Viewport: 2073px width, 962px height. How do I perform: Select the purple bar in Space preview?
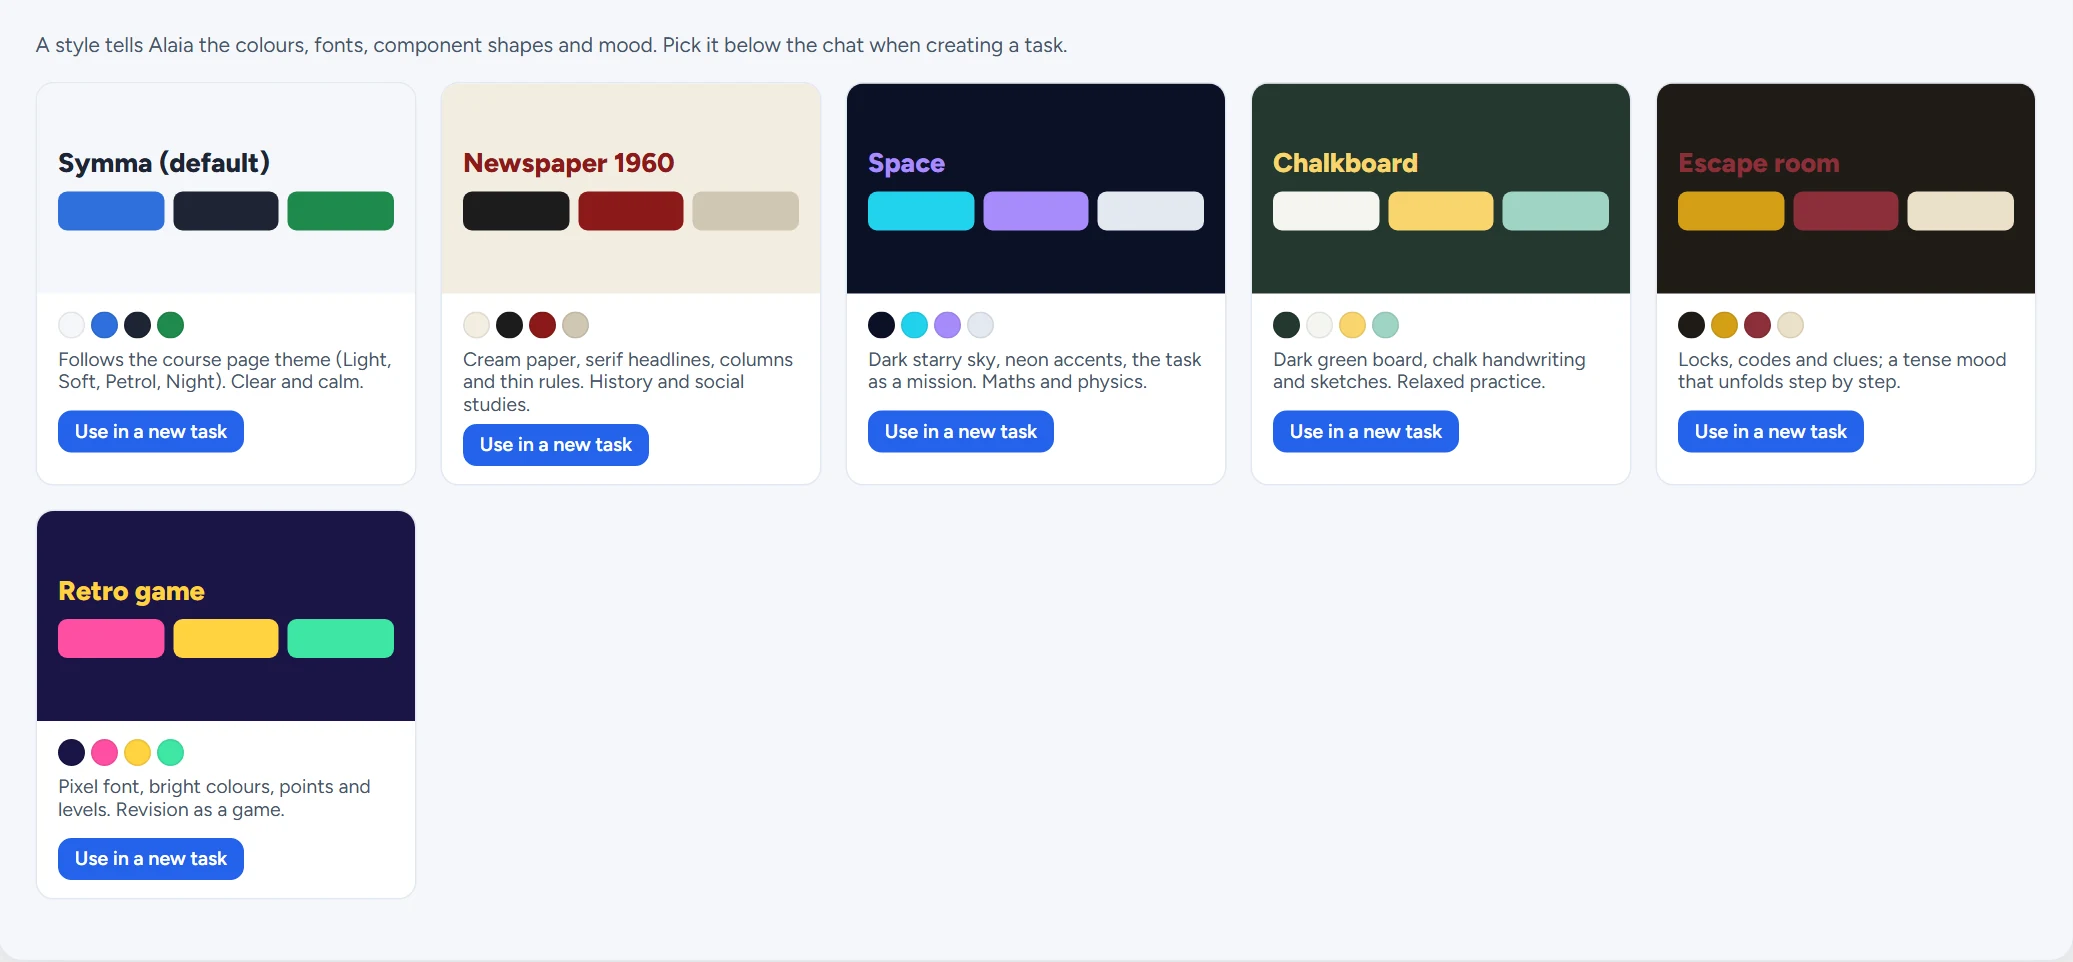(x=1036, y=211)
